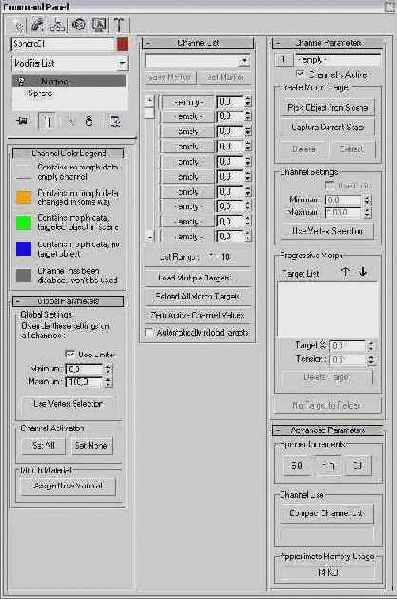Click Target % spinner arrows
Image resolution: width=397 pixels, height=599 pixels.
pyautogui.click(x=370, y=346)
